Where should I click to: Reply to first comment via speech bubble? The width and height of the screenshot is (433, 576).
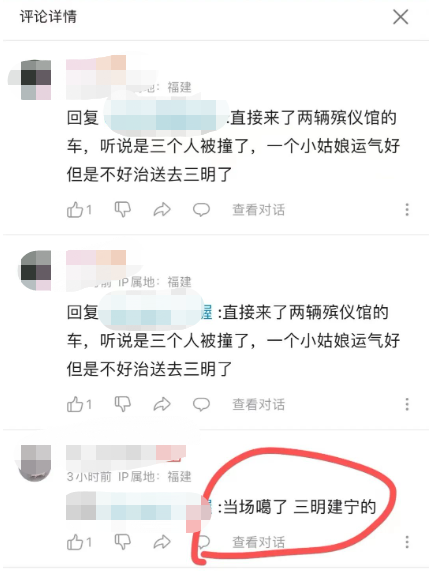pos(201,210)
